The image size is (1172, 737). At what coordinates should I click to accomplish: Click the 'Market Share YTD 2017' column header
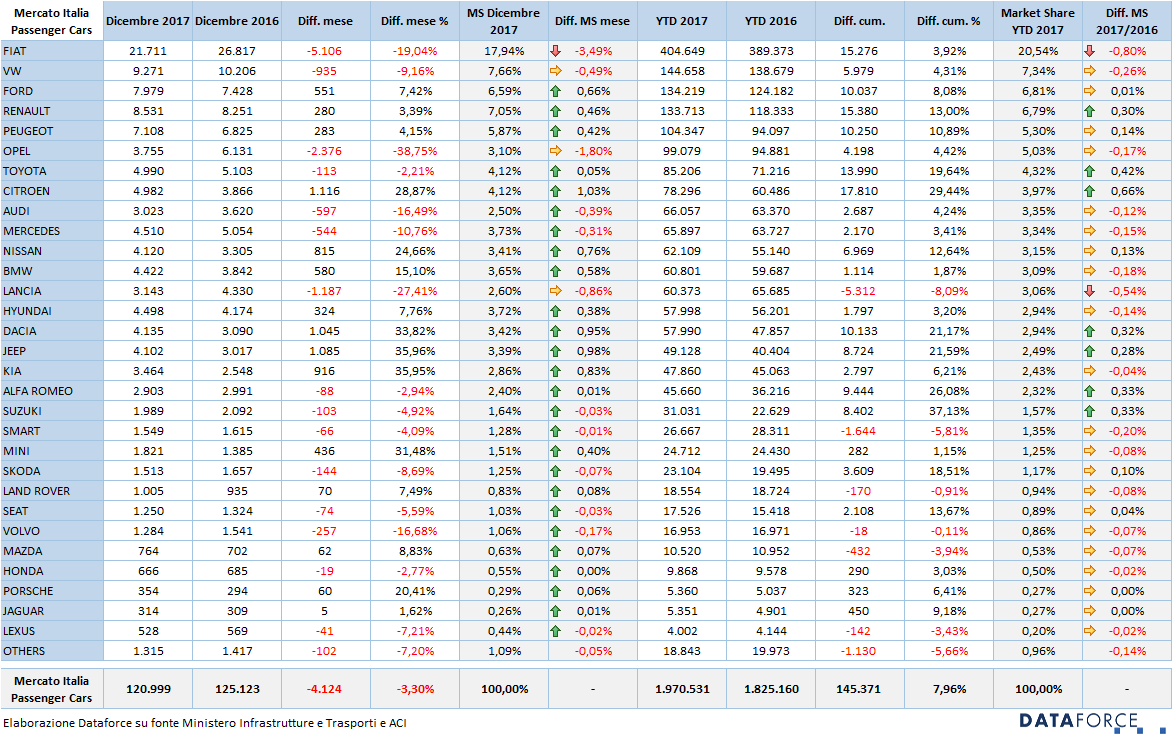pyautogui.click(x=1038, y=21)
